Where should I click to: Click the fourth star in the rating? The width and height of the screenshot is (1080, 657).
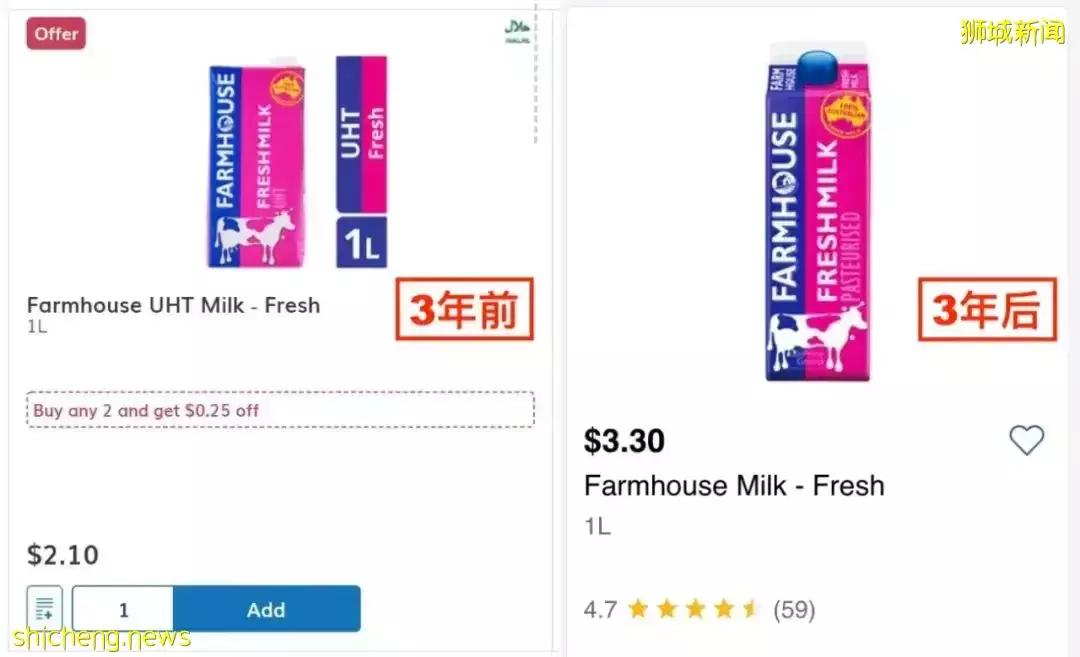(722, 607)
